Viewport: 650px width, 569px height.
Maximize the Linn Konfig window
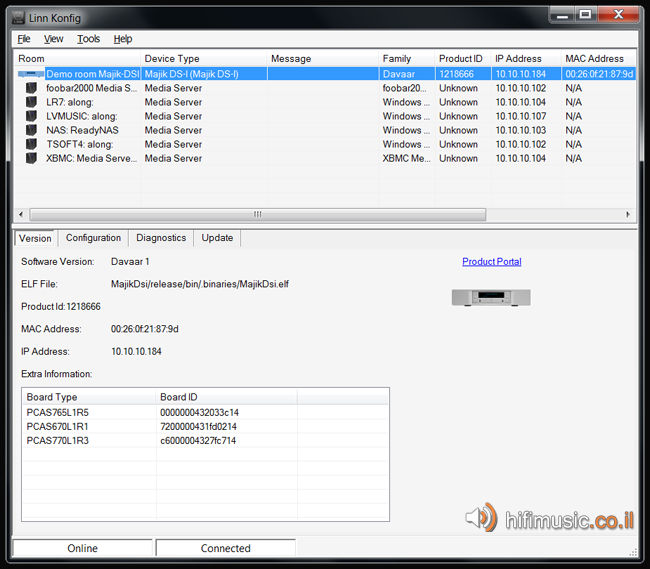(x=585, y=15)
